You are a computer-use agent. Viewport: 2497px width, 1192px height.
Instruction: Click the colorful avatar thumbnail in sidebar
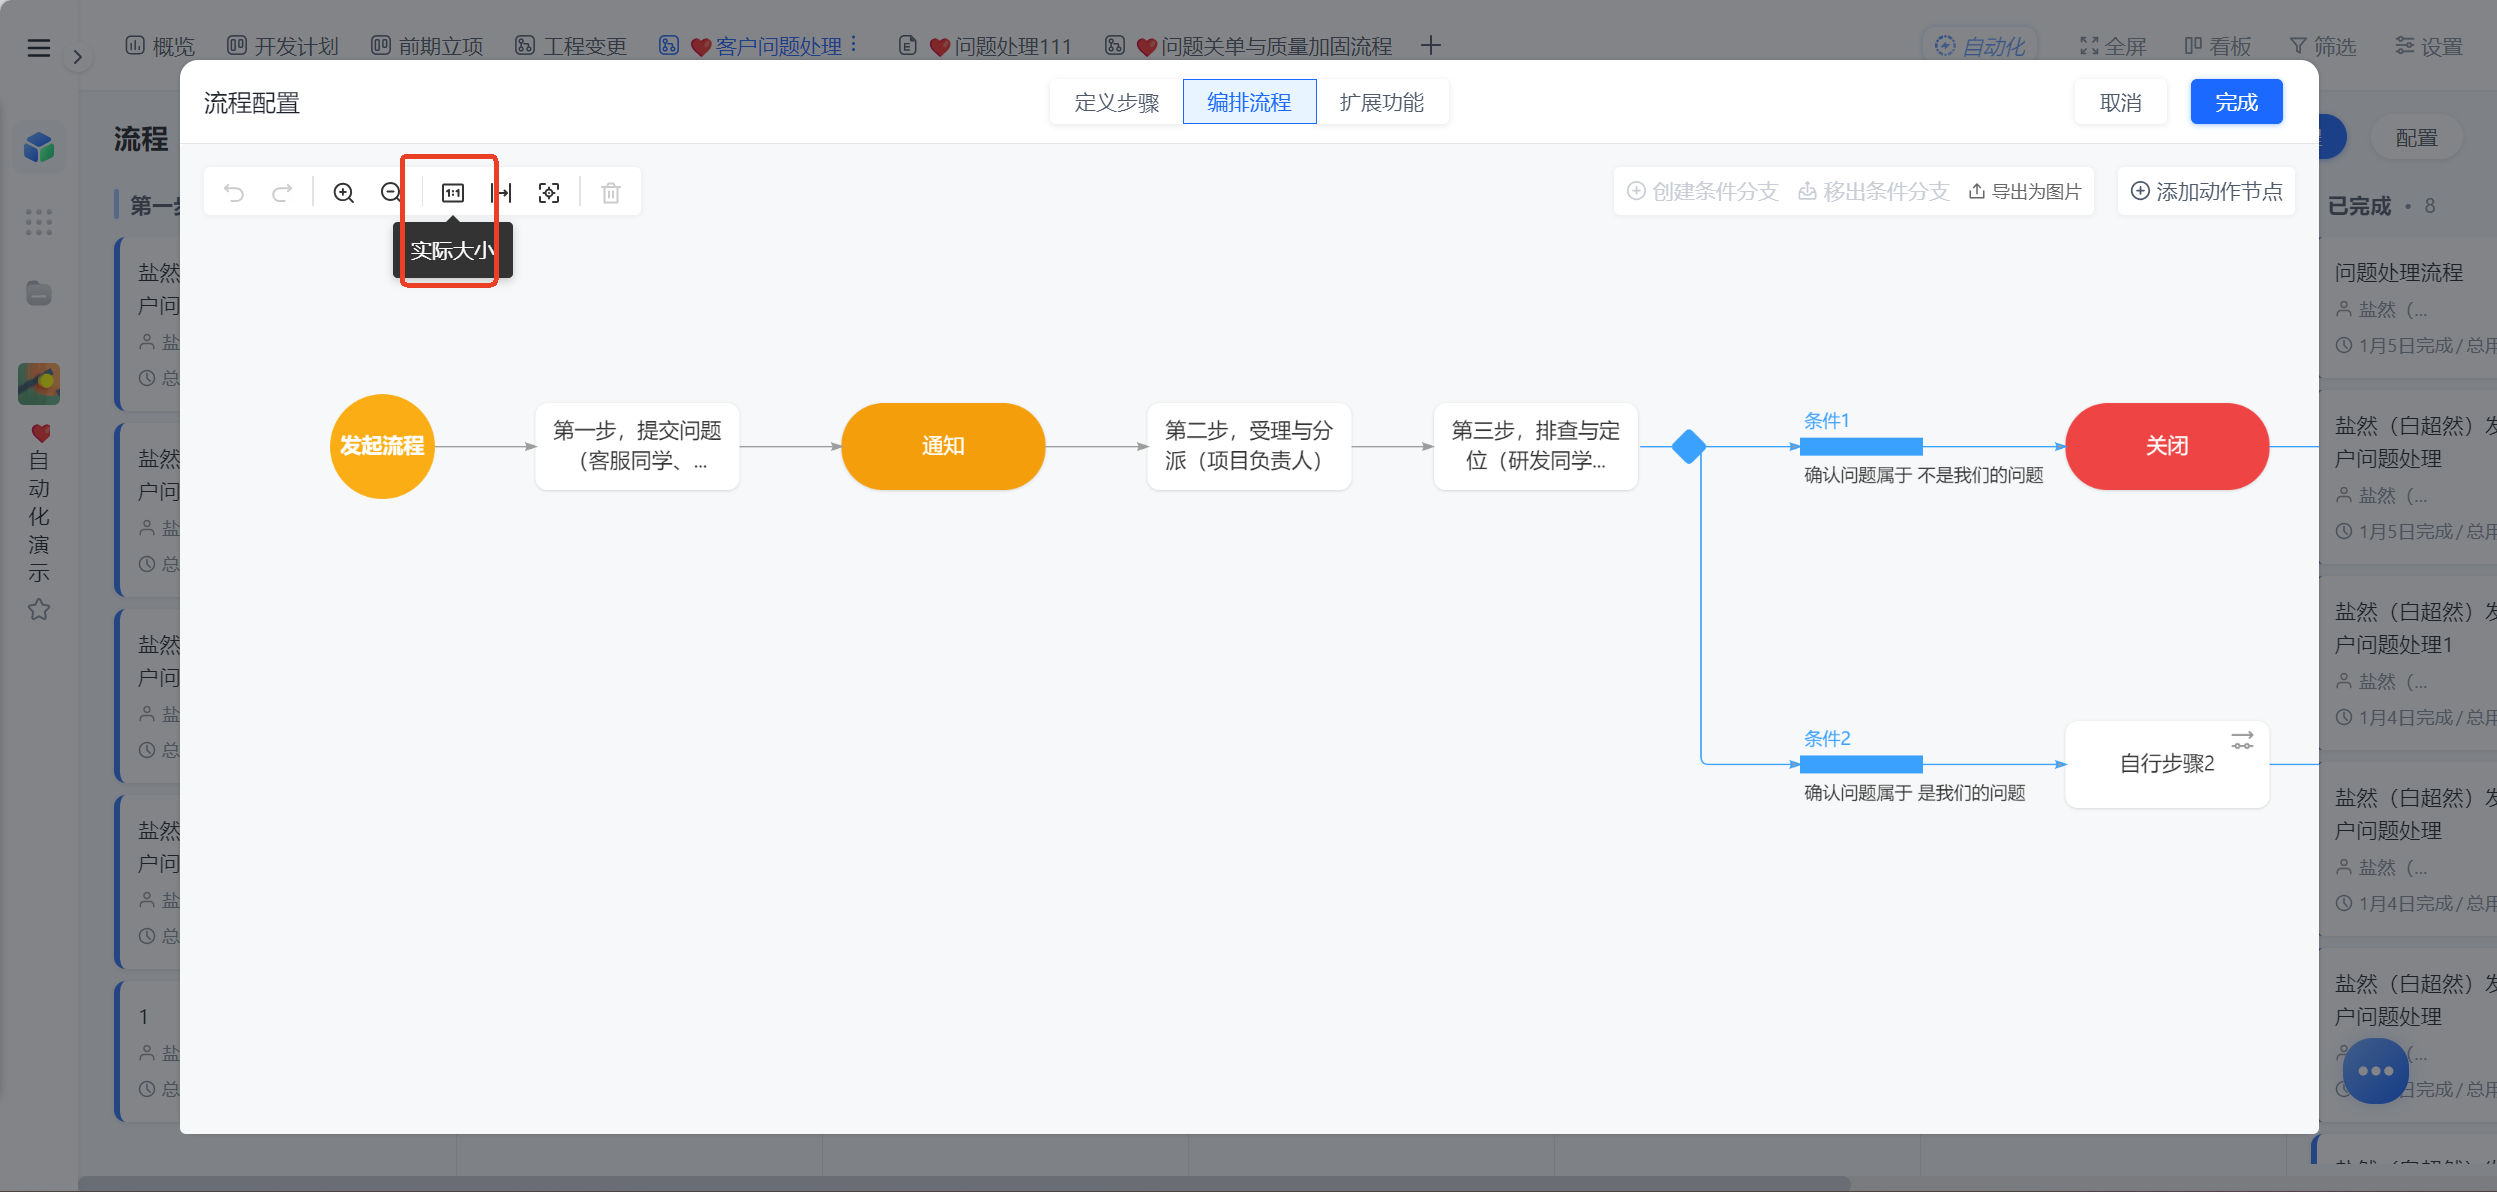tap(39, 384)
